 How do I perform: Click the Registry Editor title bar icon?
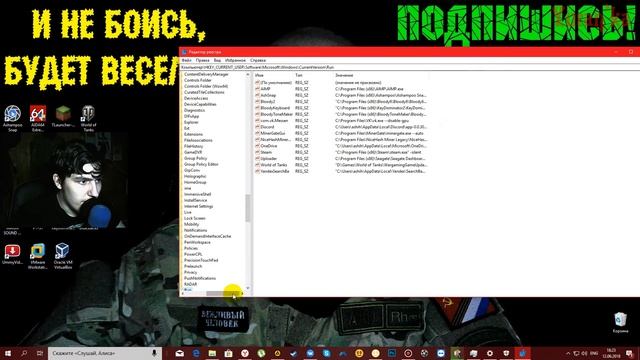184,52
